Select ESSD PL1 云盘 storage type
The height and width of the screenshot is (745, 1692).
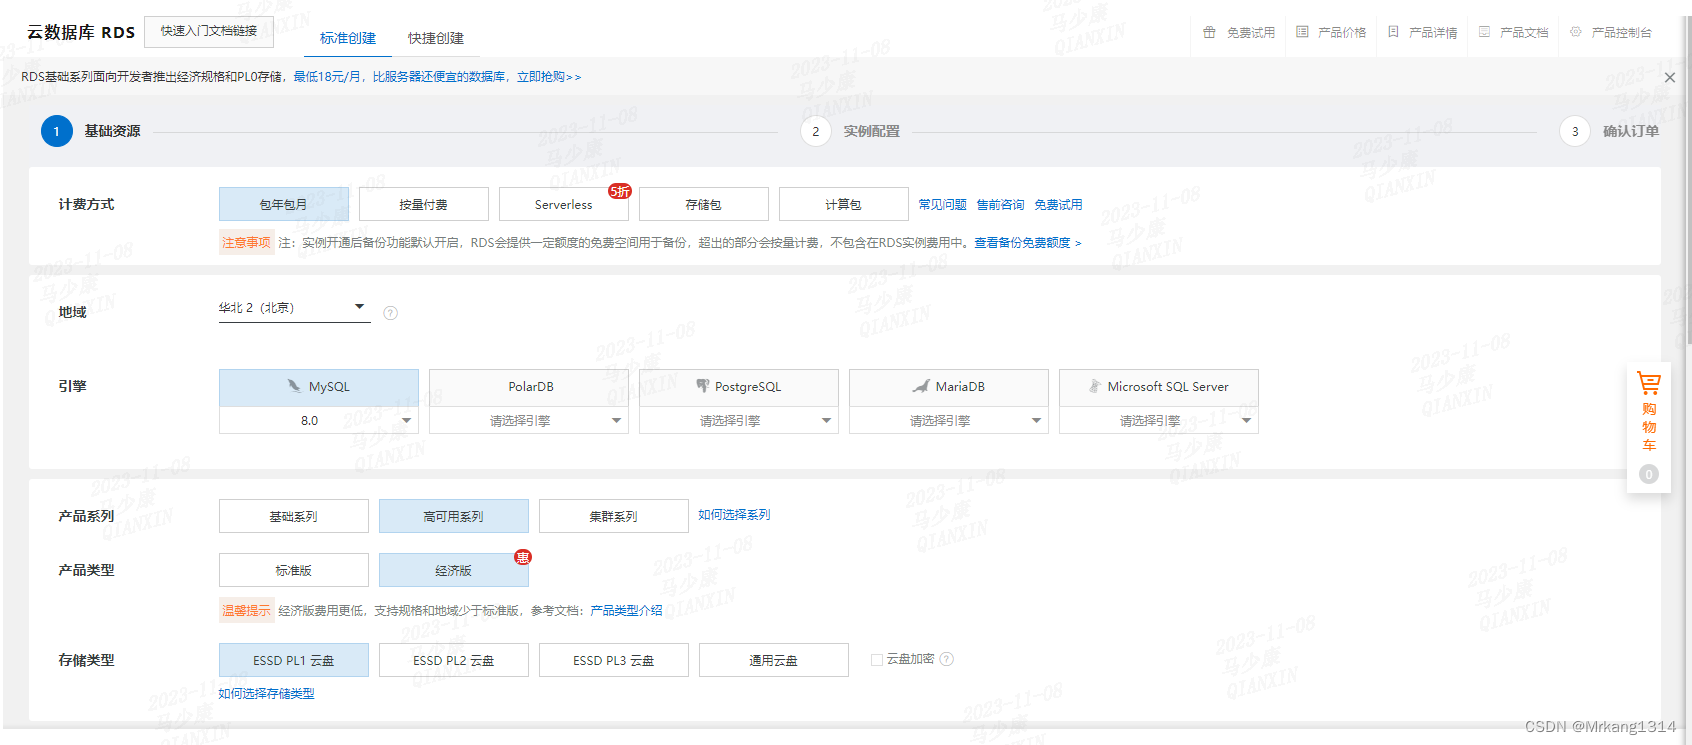click(x=294, y=660)
